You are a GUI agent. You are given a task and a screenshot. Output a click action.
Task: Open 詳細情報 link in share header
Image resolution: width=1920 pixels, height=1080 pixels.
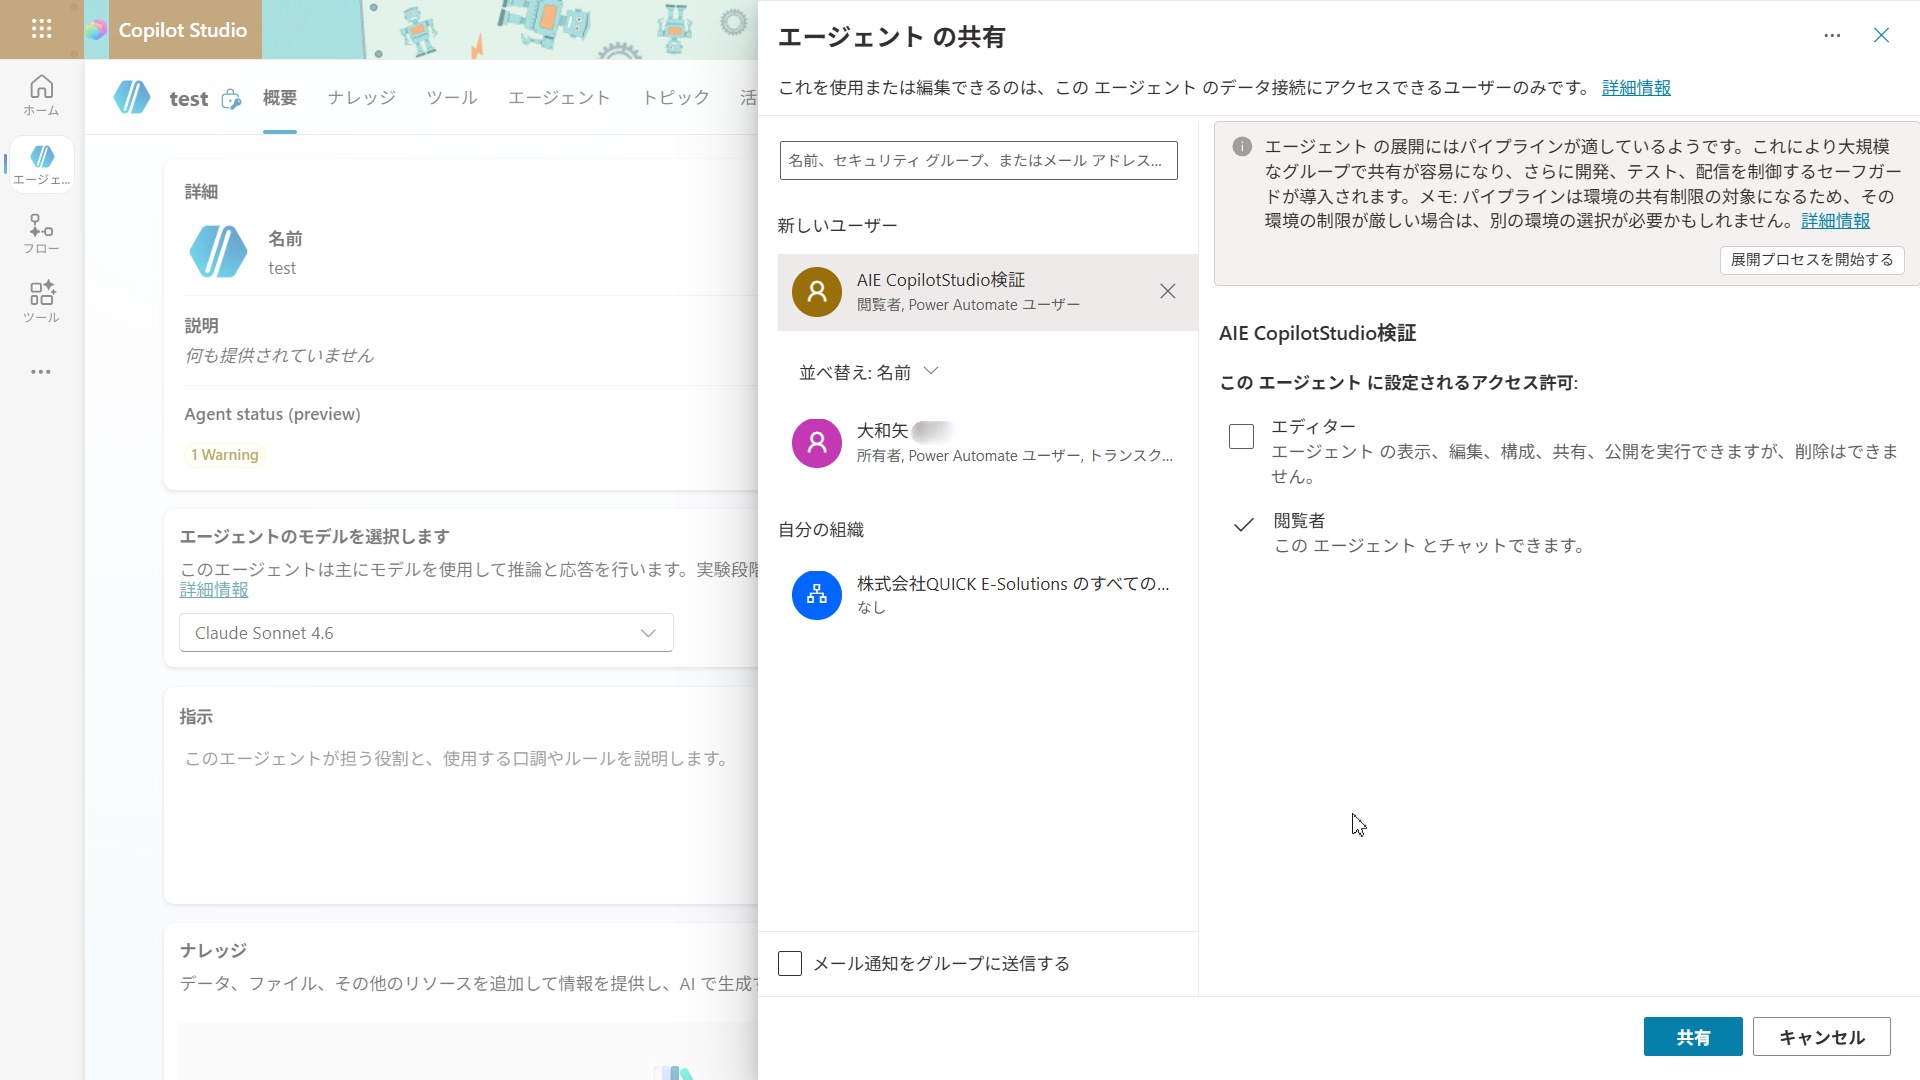tap(1636, 88)
